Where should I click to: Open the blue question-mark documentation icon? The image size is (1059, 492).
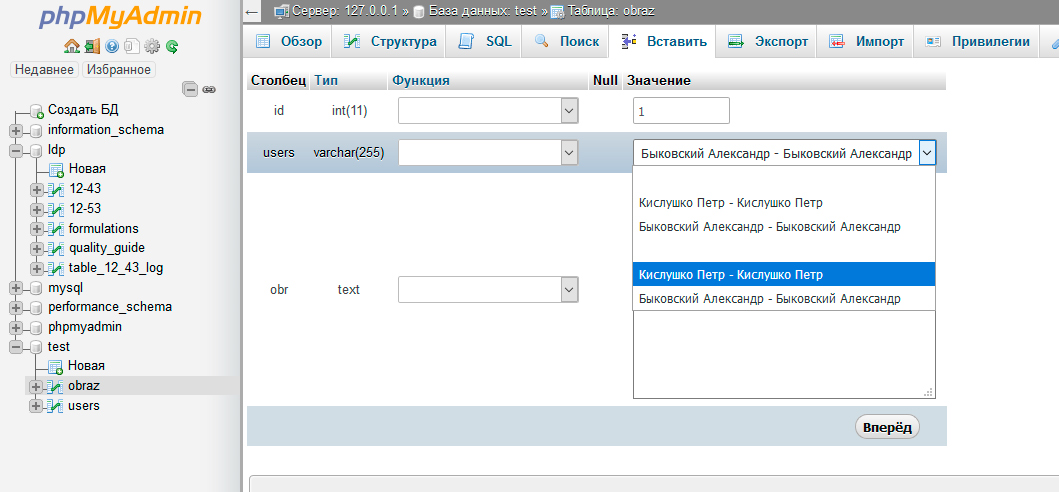(x=112, y=46)
